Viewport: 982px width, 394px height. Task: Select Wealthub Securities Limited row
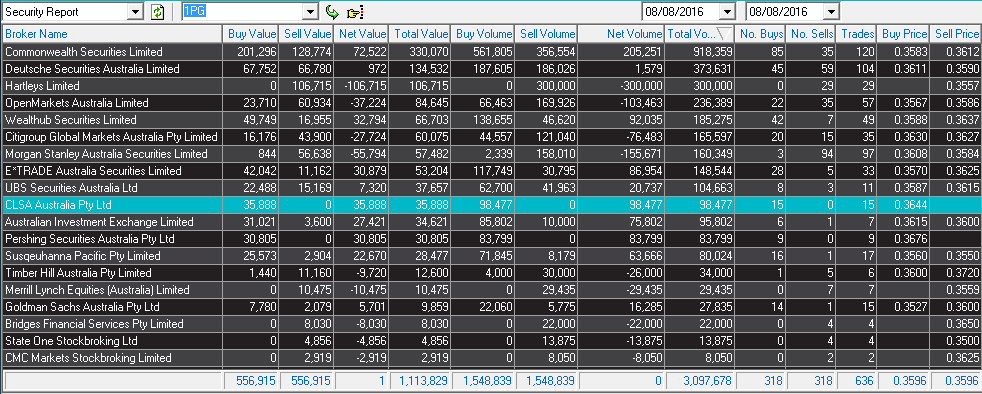coord(491,120)
